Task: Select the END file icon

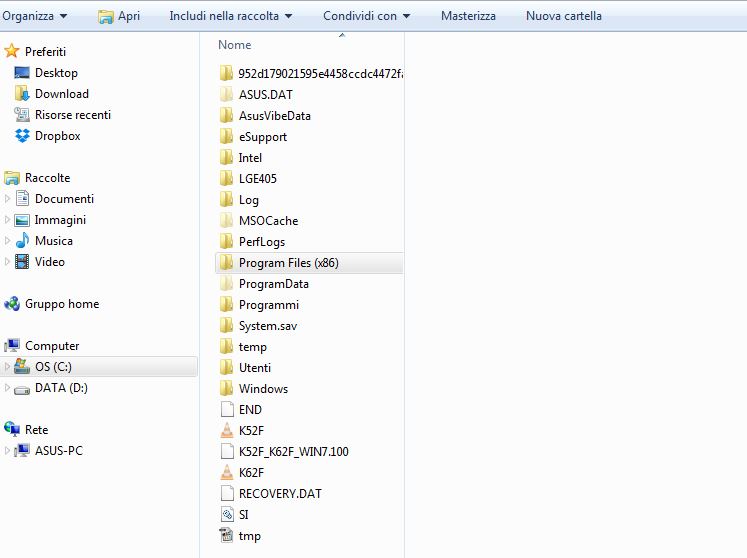Action: tap(227, 409)
